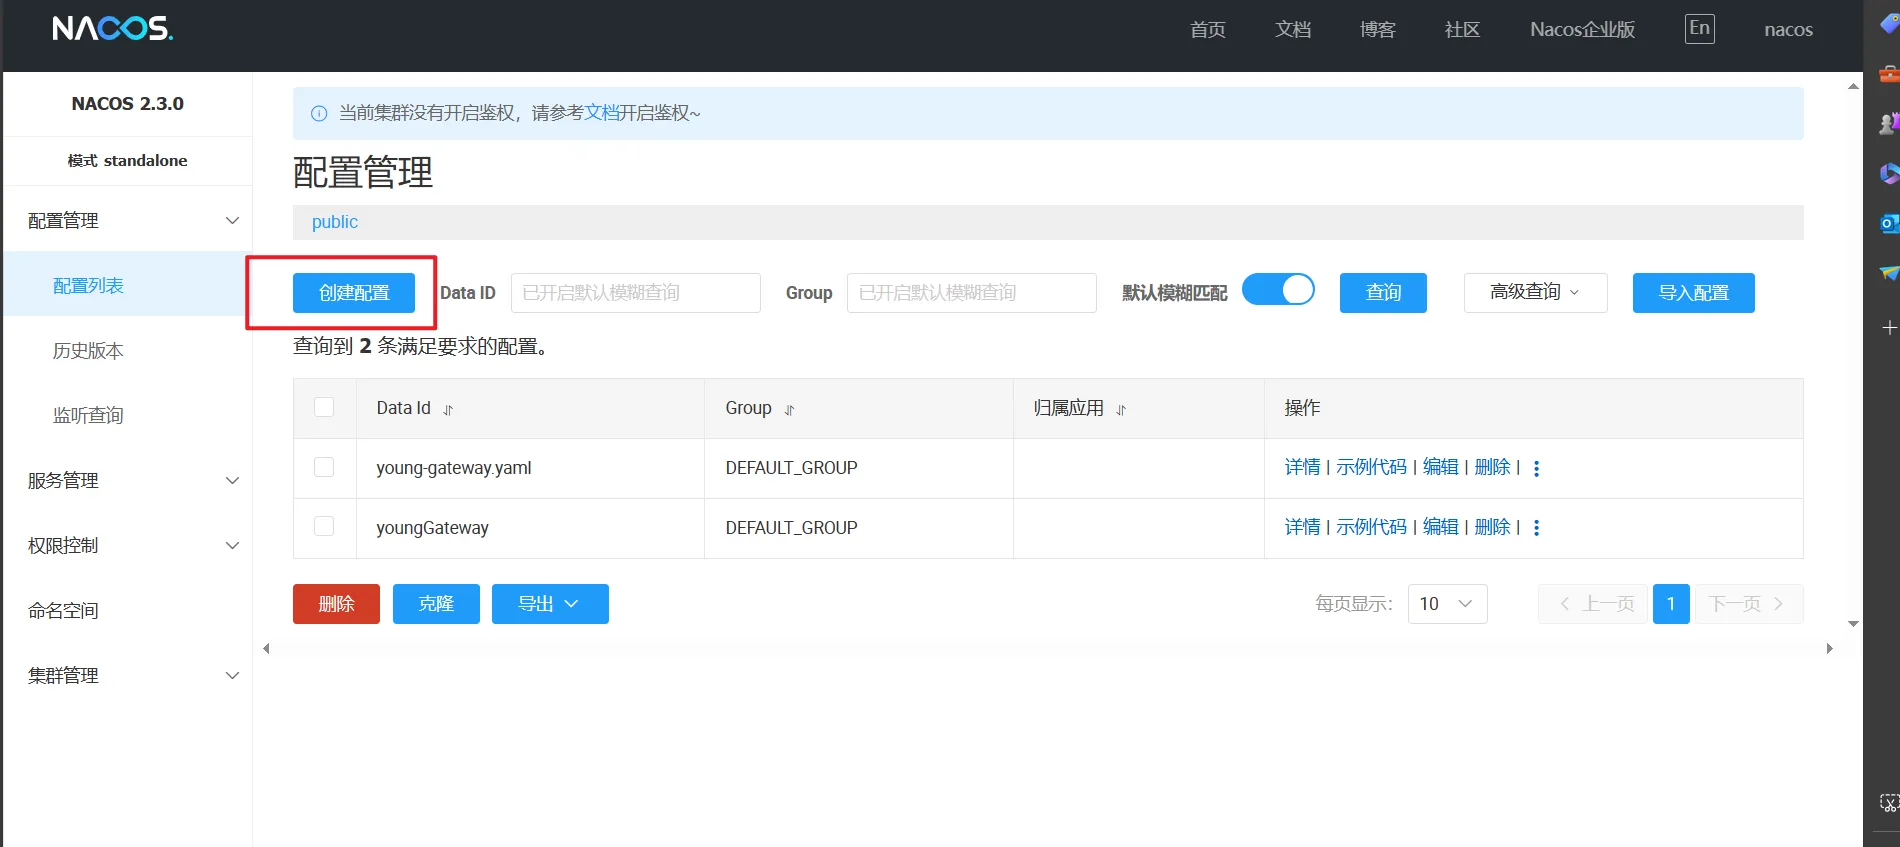Open the 导出 export dropdown
The image size is (1900, 847).
pyautogui.click(x=550, y=604)
